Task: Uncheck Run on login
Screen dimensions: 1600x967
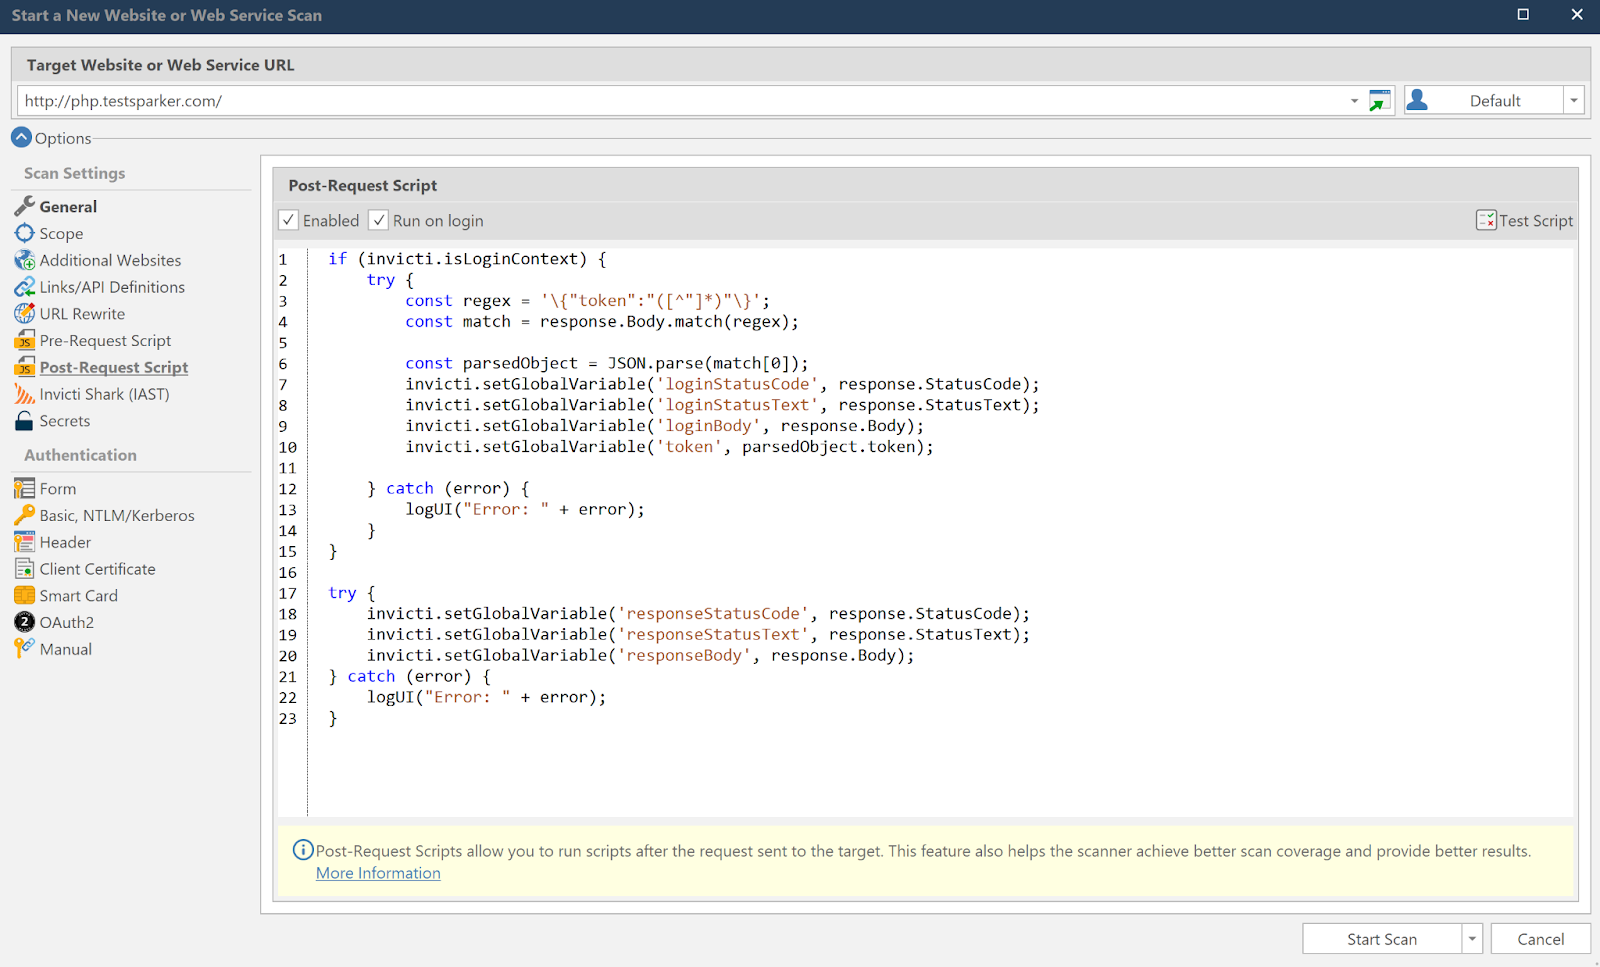Action: pyautogui.click(x=379, y=219)
